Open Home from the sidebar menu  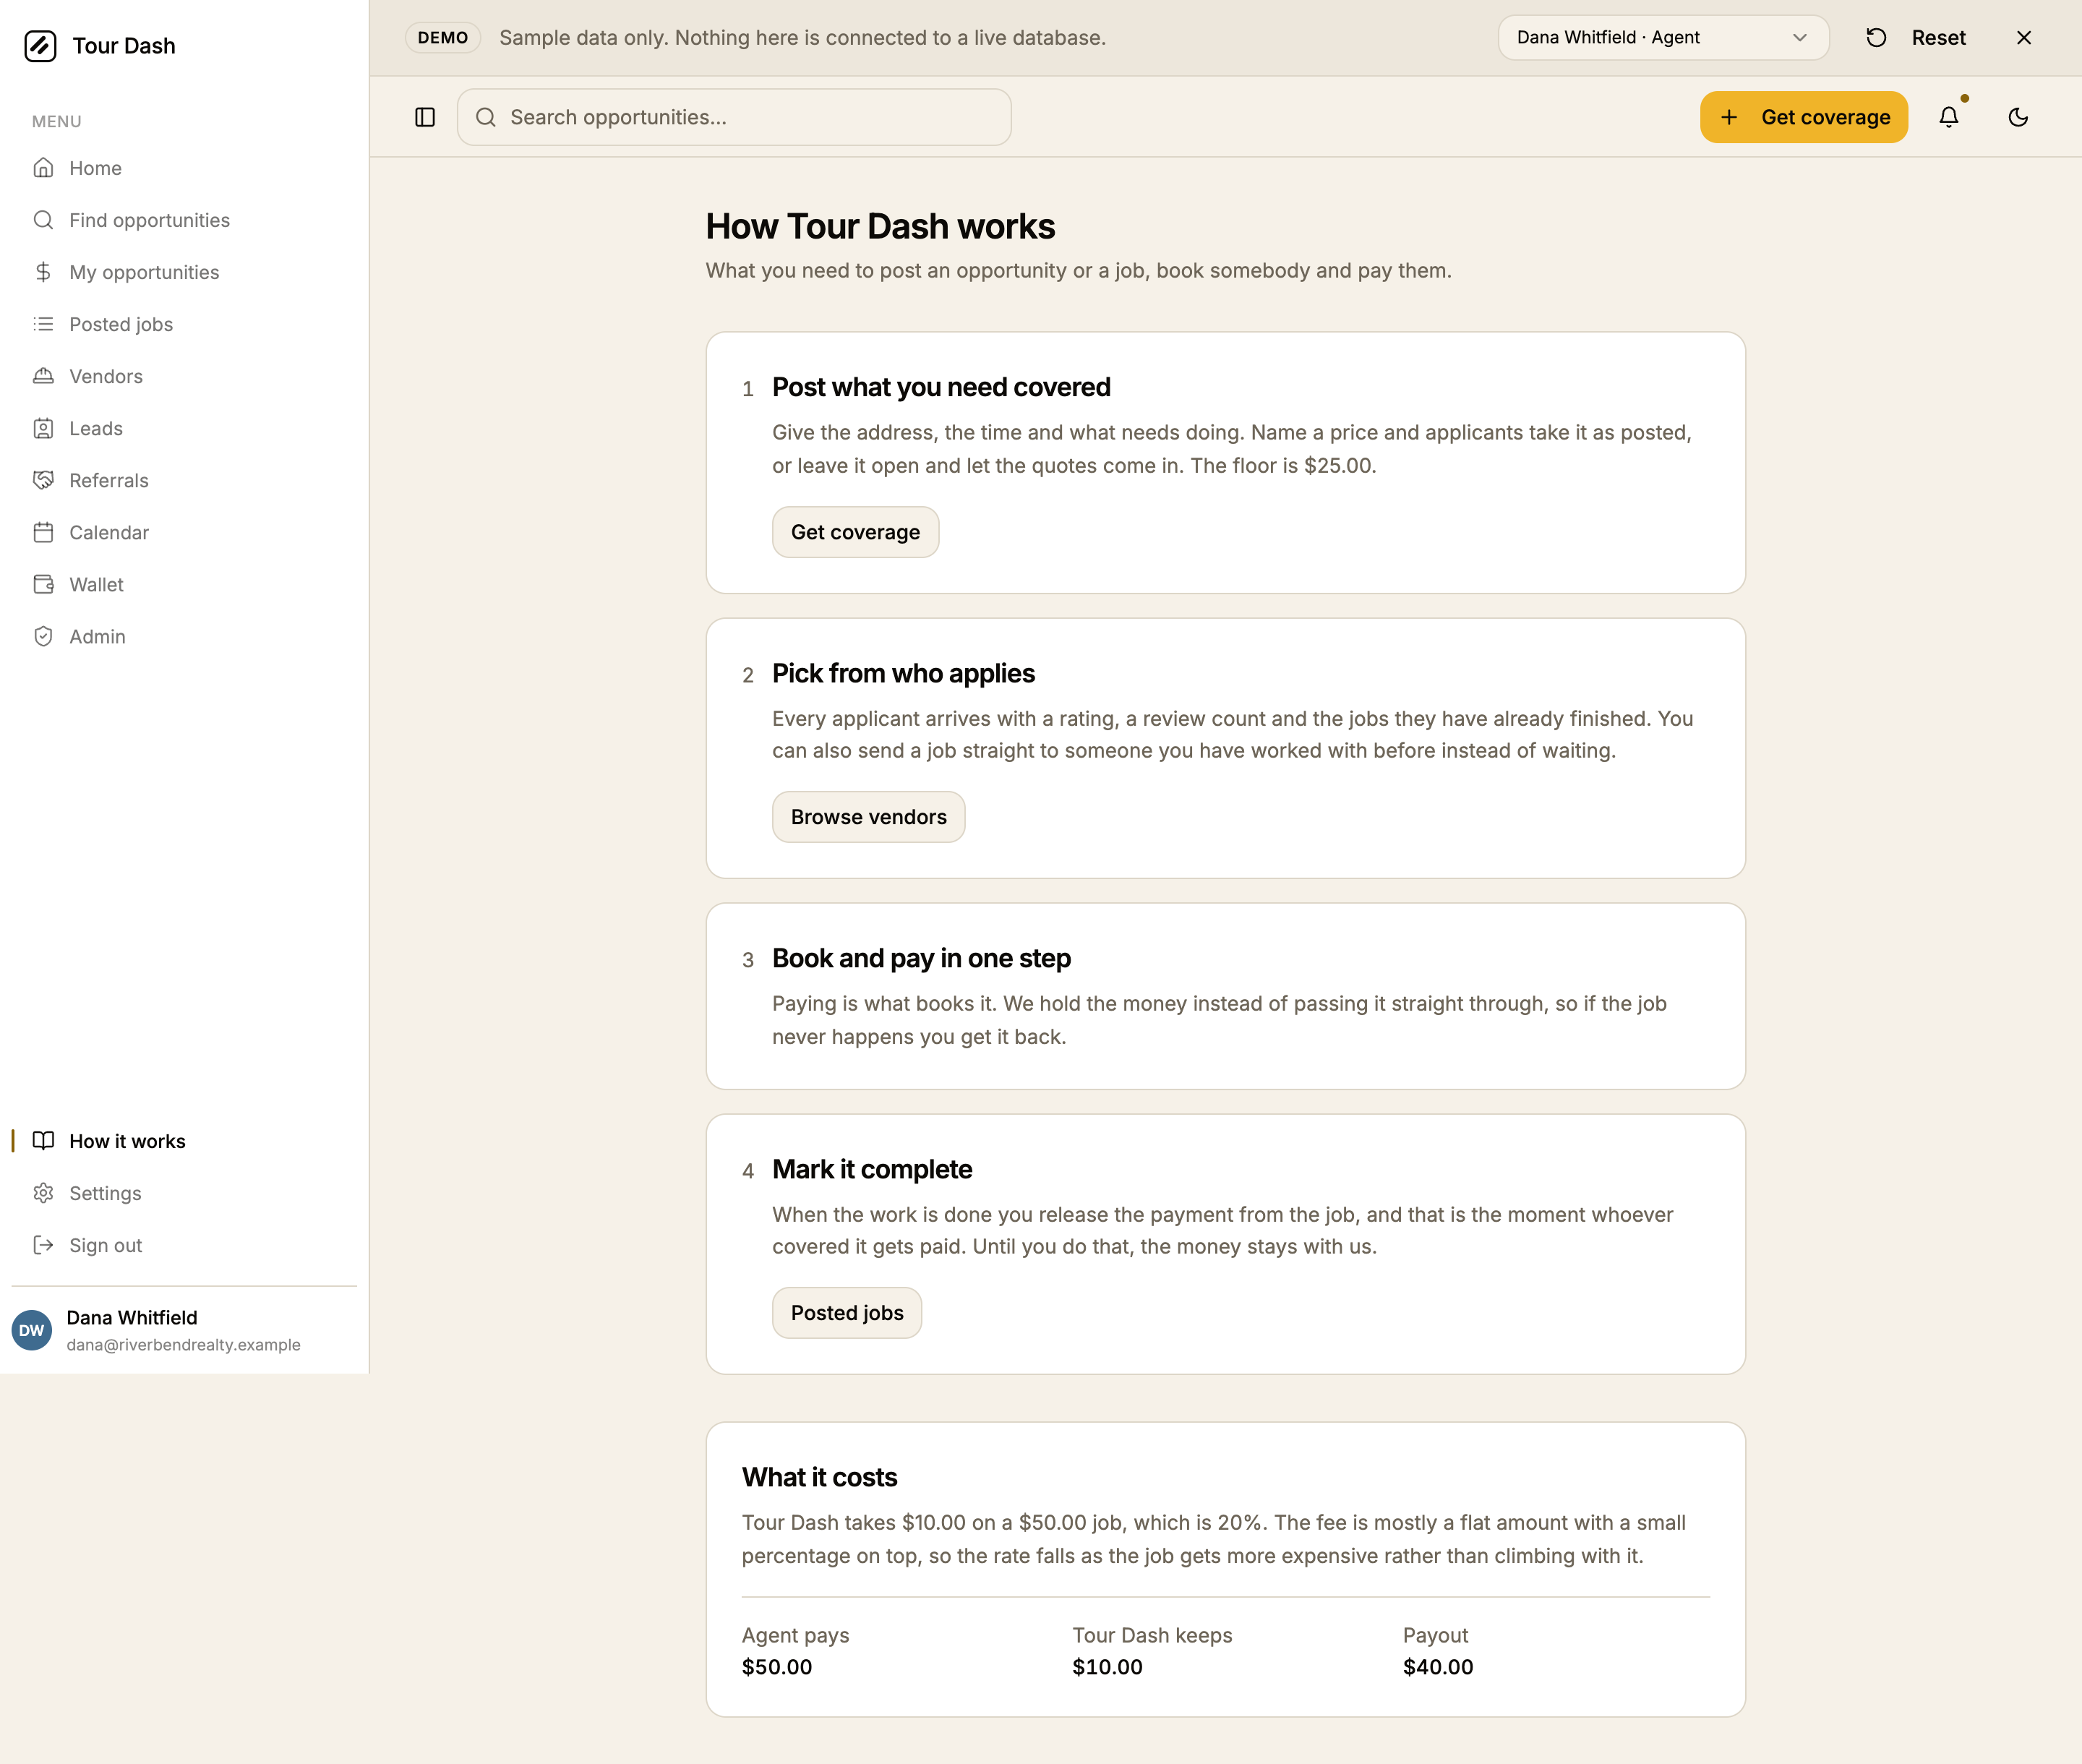pos(184,168)
